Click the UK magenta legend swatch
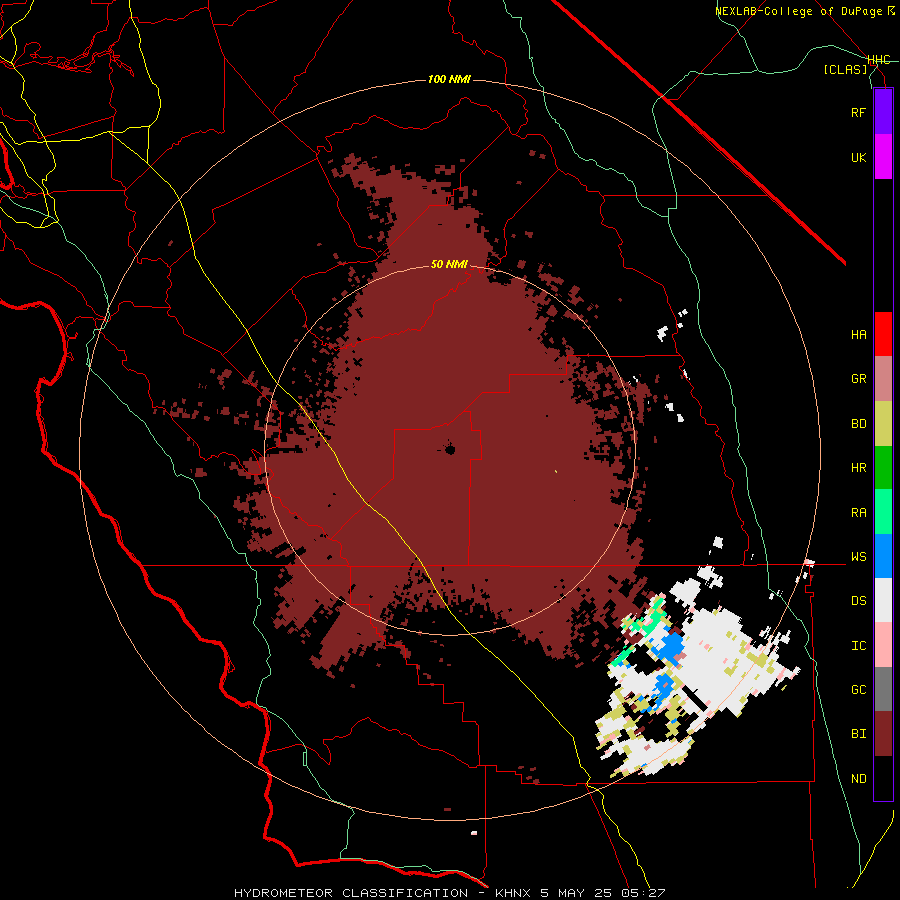This screenshot has width=900, height=900. tap(883, 157)
